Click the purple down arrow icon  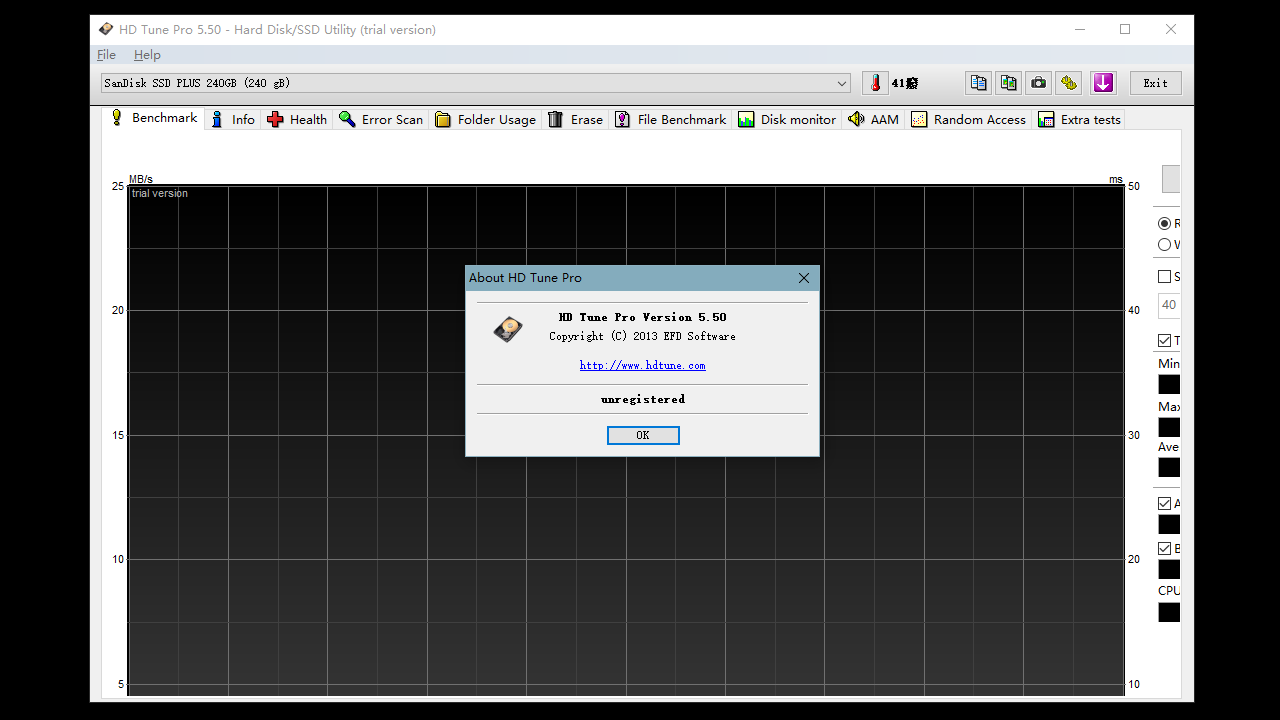pyautogui.click(x=1103, y=83)
